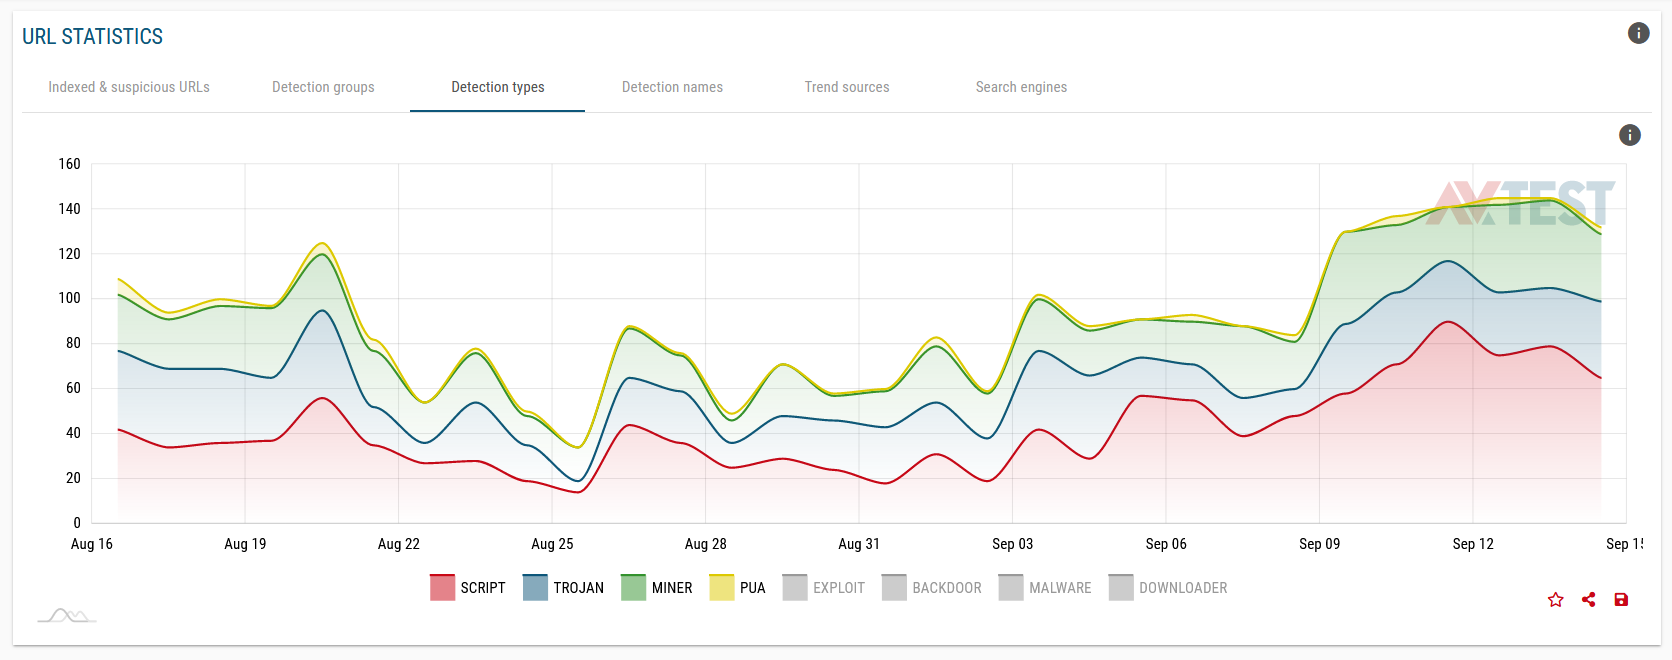Show the BACKDOOR series
The image size is (1672, 660).
point(931,588)
